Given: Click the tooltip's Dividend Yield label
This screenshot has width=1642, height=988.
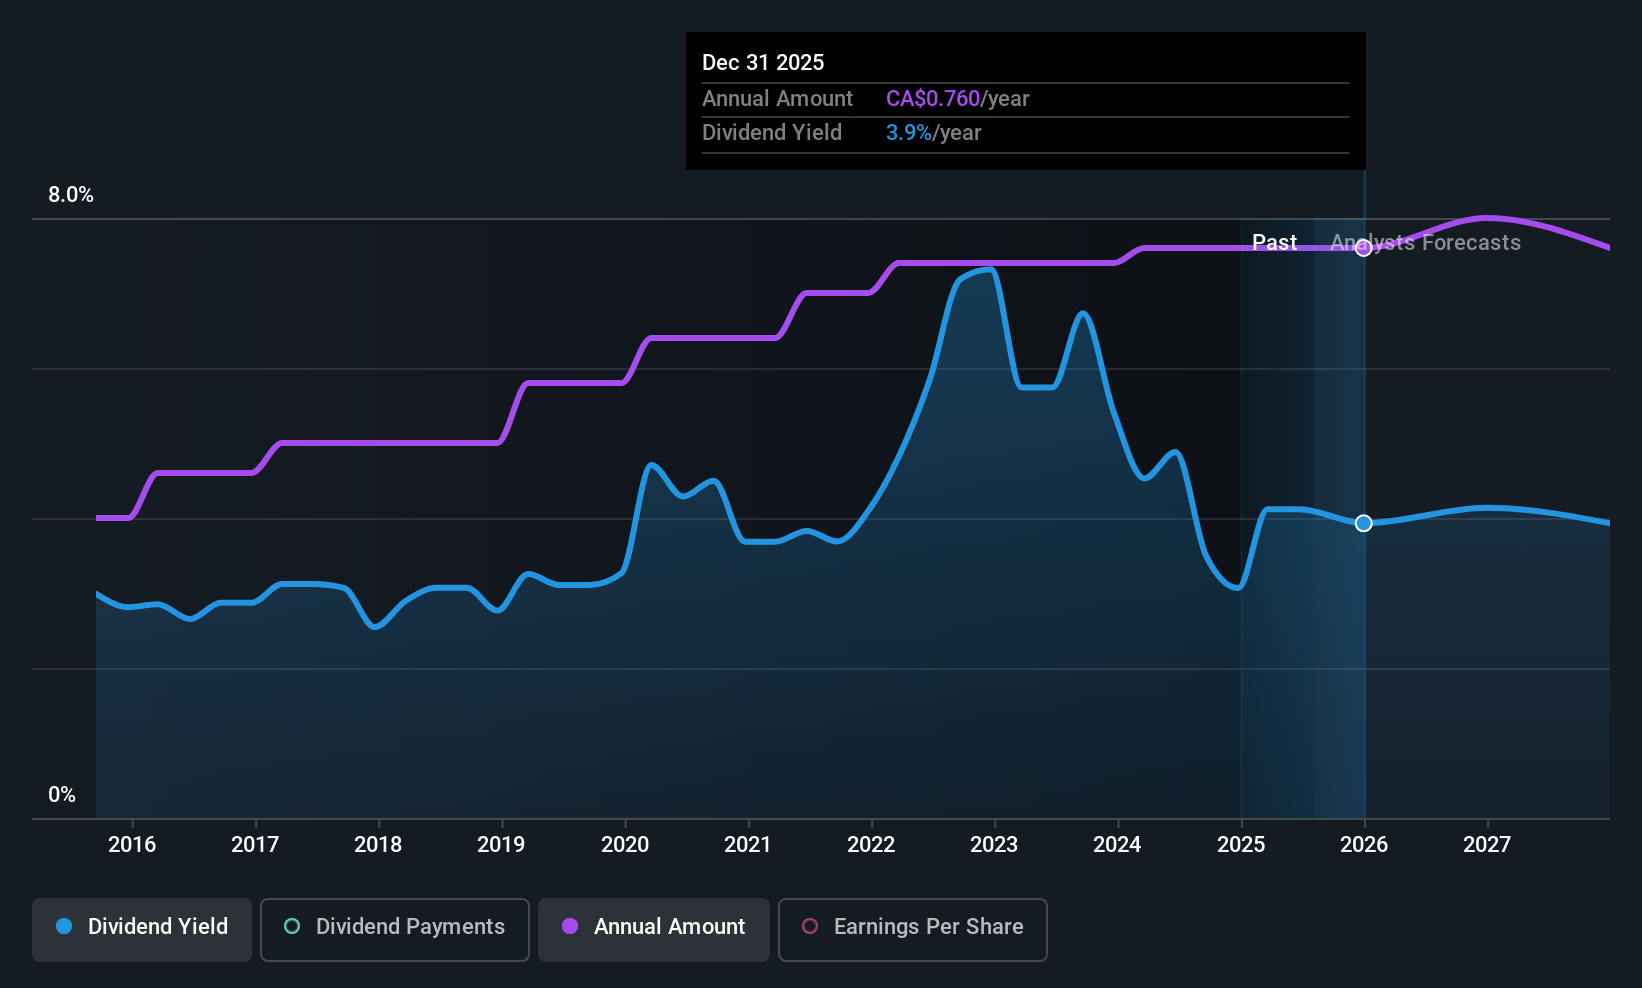Looking at the screenshot, I should pyautogui.click(x=772, y=132).
